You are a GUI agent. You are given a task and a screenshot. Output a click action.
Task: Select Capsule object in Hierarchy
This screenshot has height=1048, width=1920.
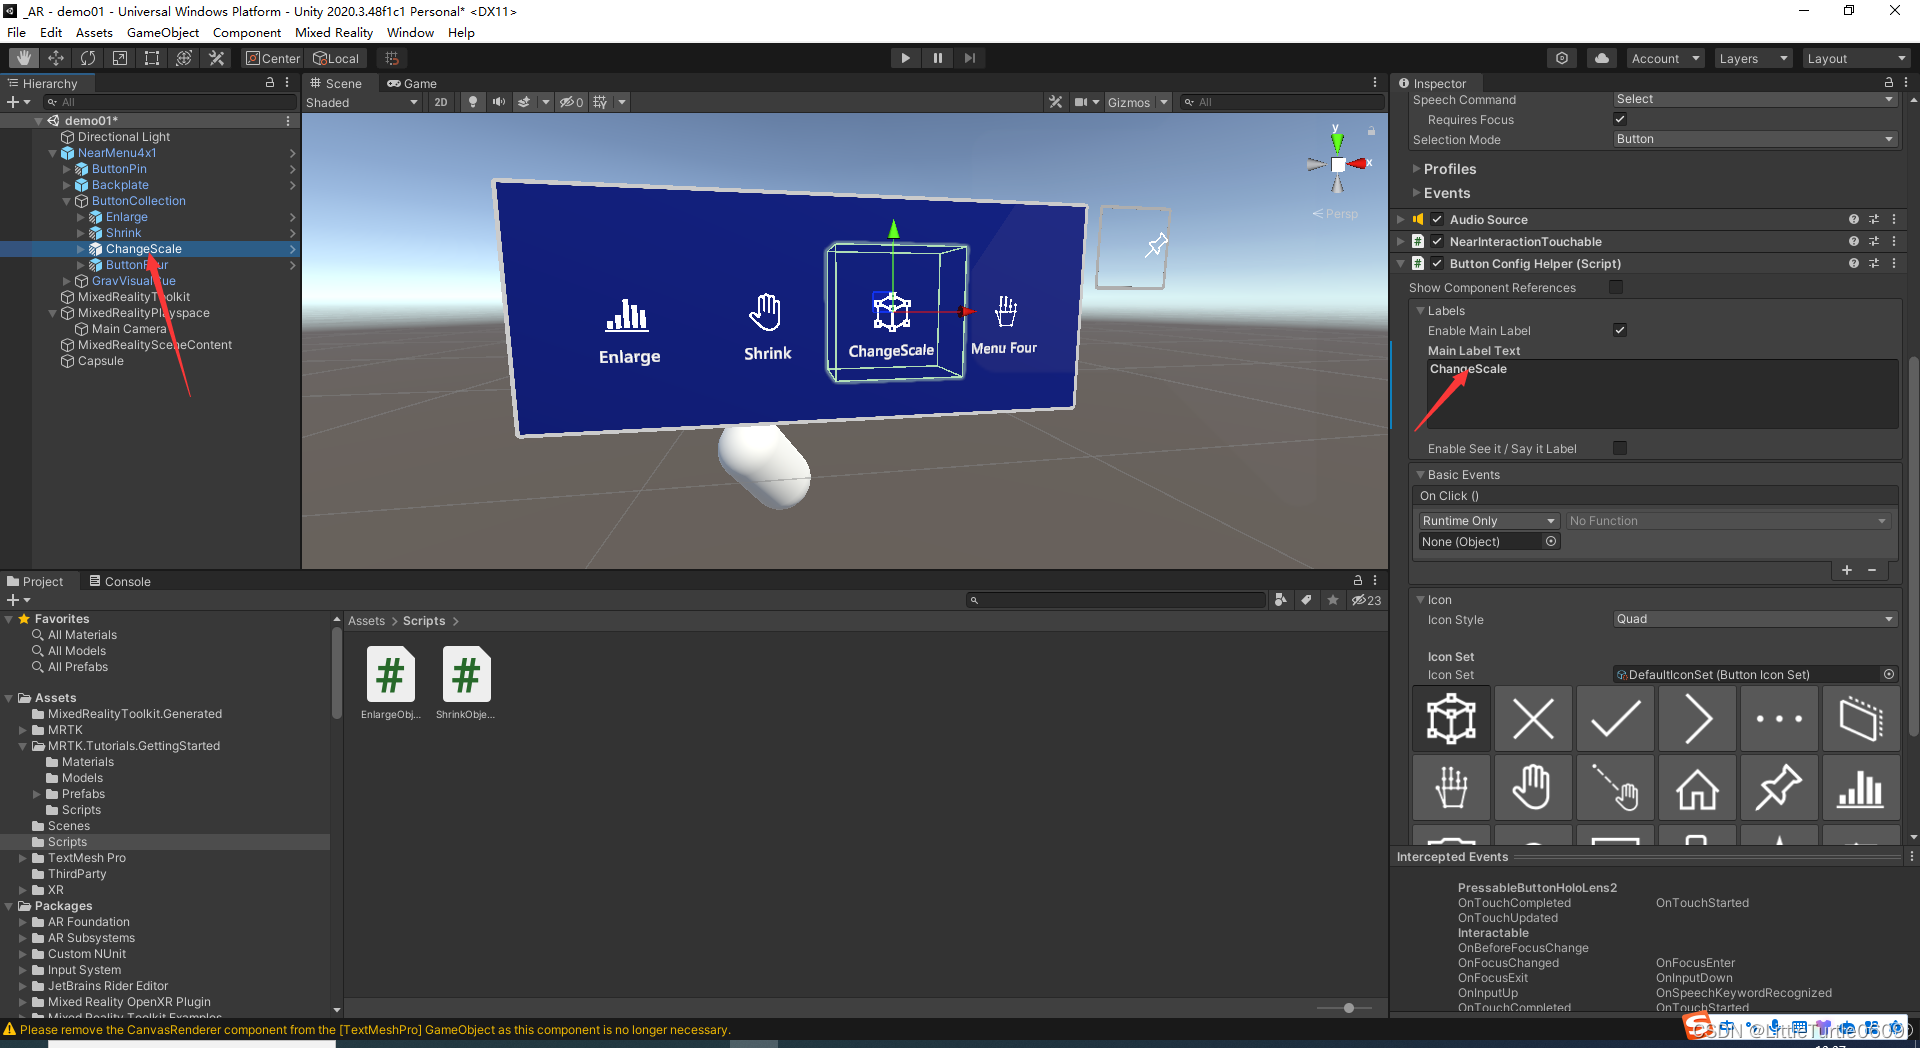point(100,361)
